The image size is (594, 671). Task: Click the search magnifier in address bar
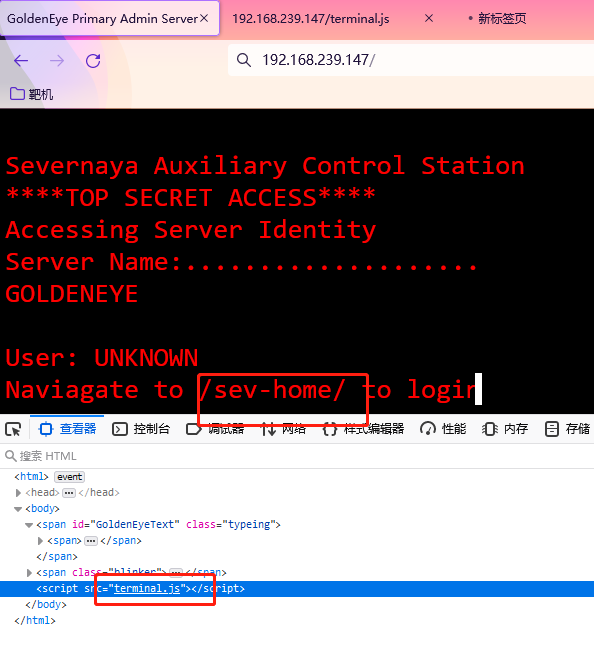(244, 60)
